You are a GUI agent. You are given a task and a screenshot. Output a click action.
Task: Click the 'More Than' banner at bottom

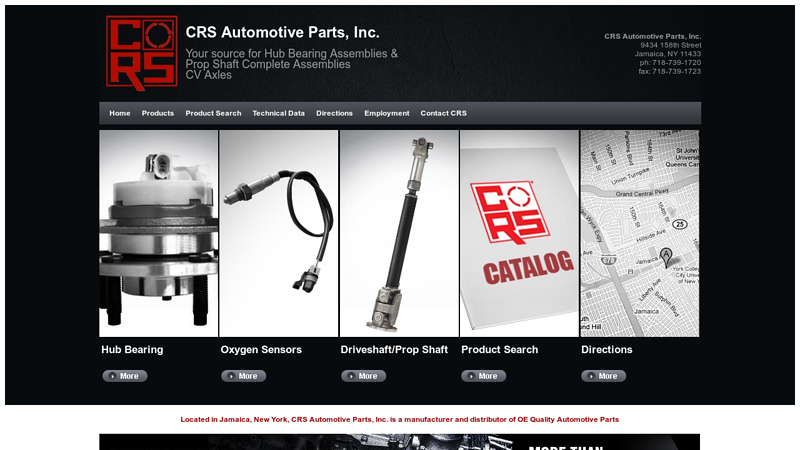(399, 442)
